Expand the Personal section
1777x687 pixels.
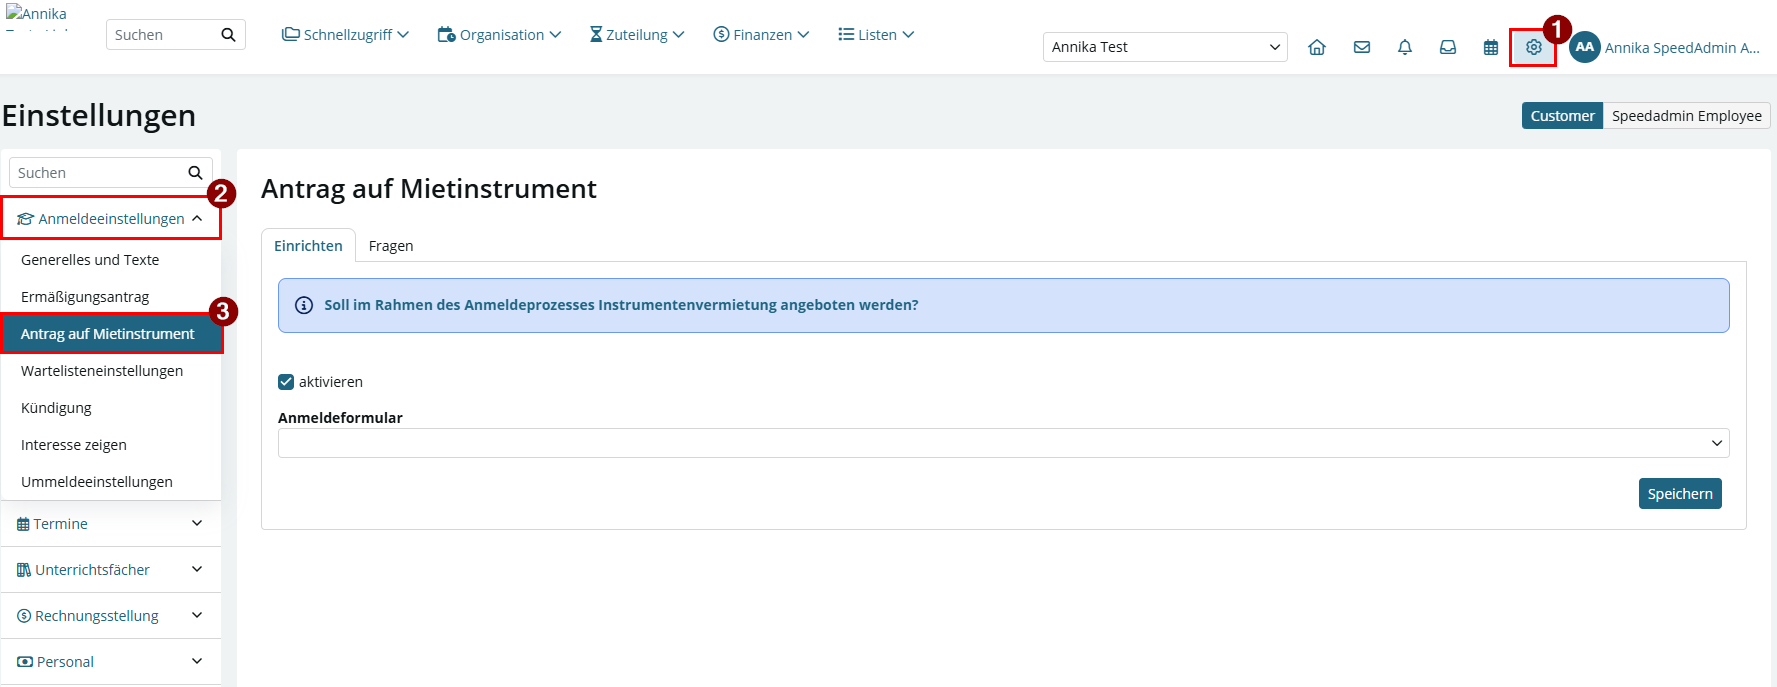pyautogui.click(x=110, y=662)
